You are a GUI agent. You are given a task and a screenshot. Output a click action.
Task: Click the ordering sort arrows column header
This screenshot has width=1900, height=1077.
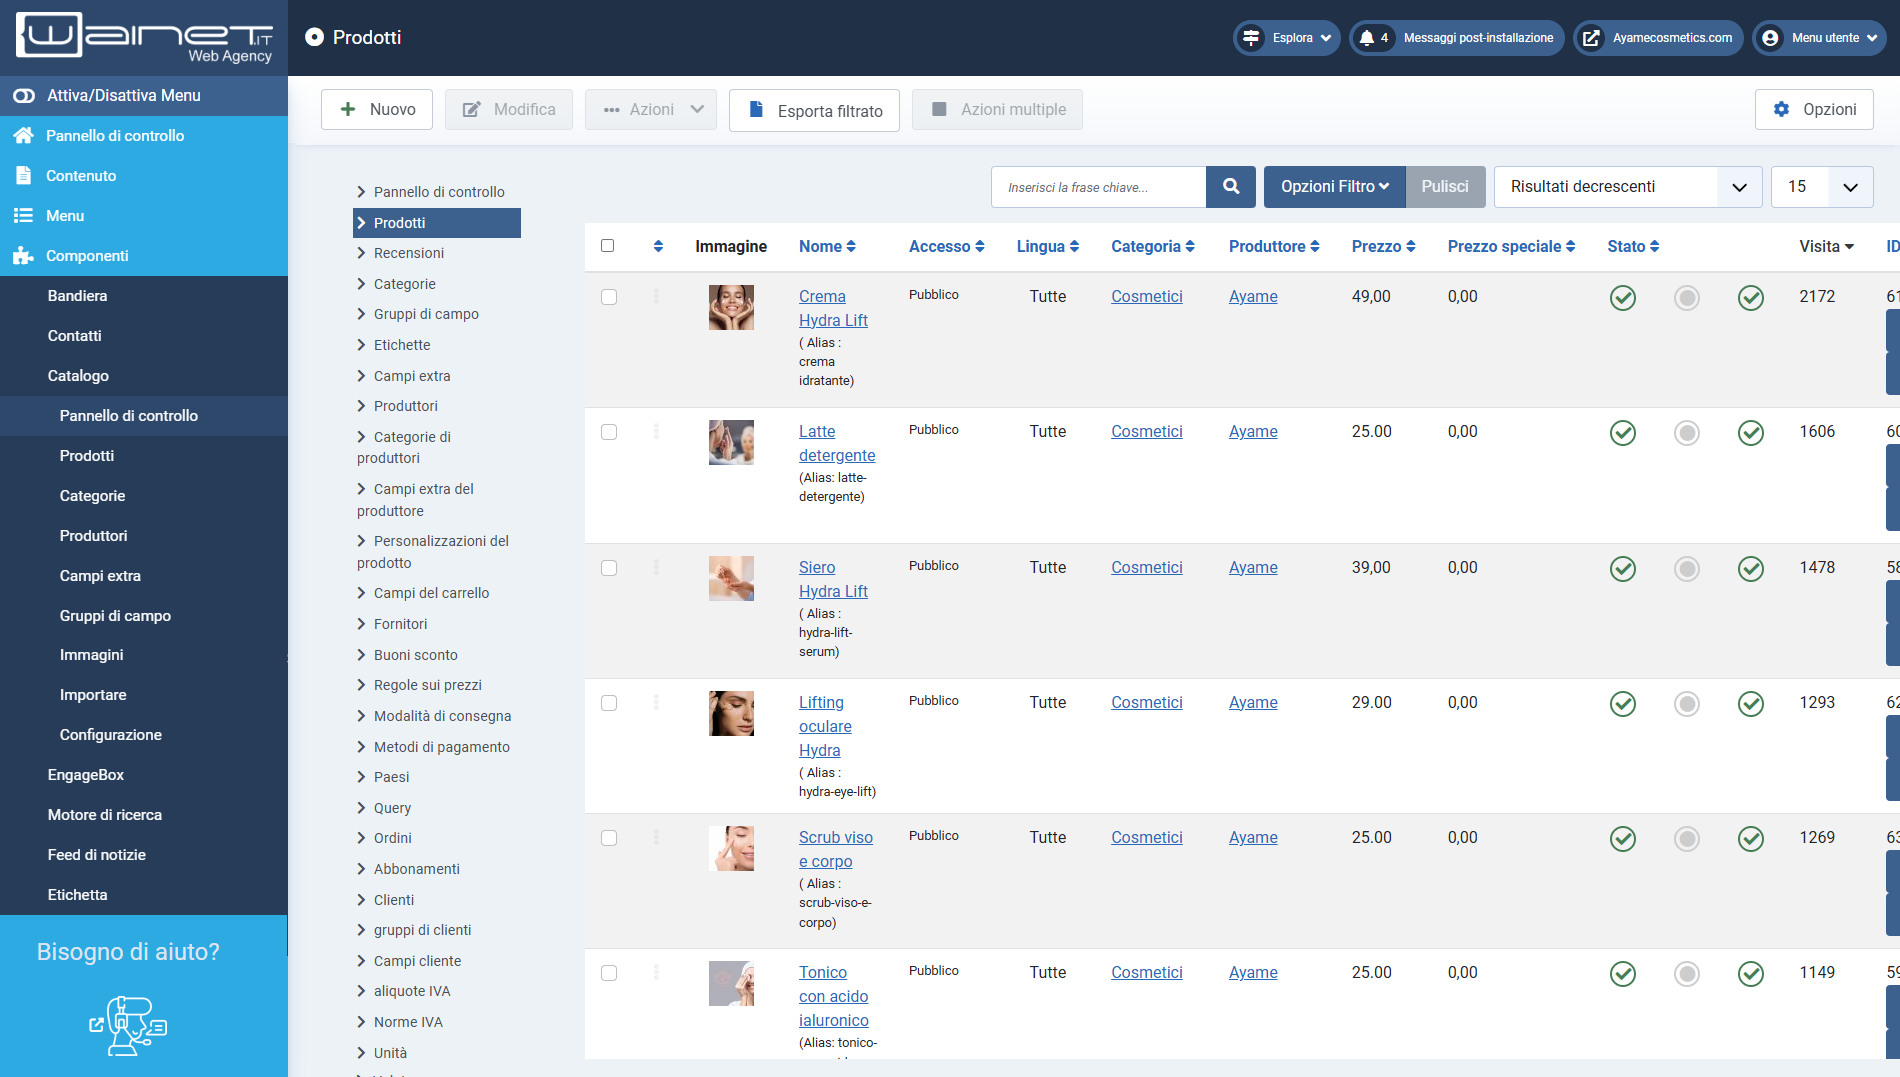658,246
